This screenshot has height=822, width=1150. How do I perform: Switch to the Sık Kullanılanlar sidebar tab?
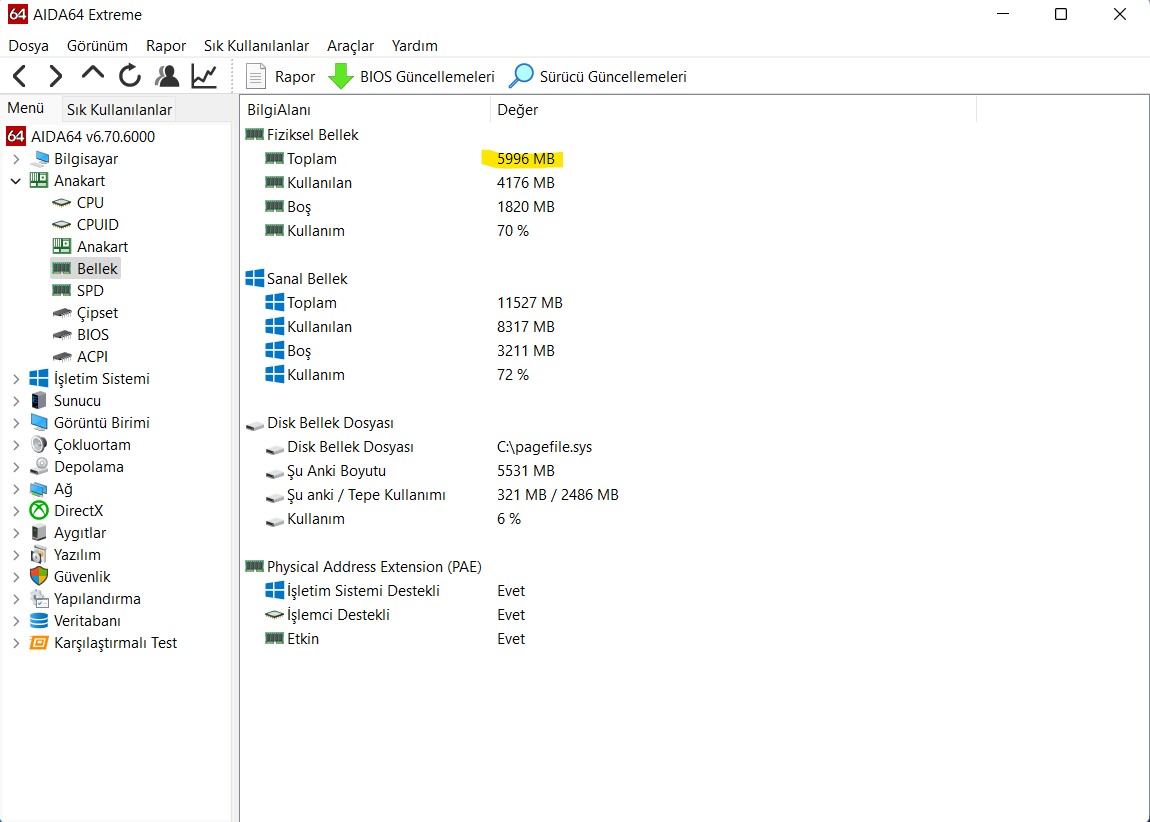point(119,109)
